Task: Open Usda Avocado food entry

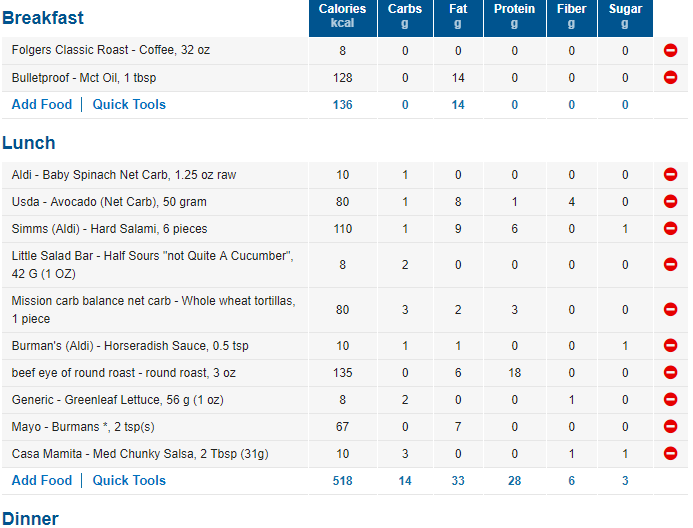Action: click(x=109, y=202)
